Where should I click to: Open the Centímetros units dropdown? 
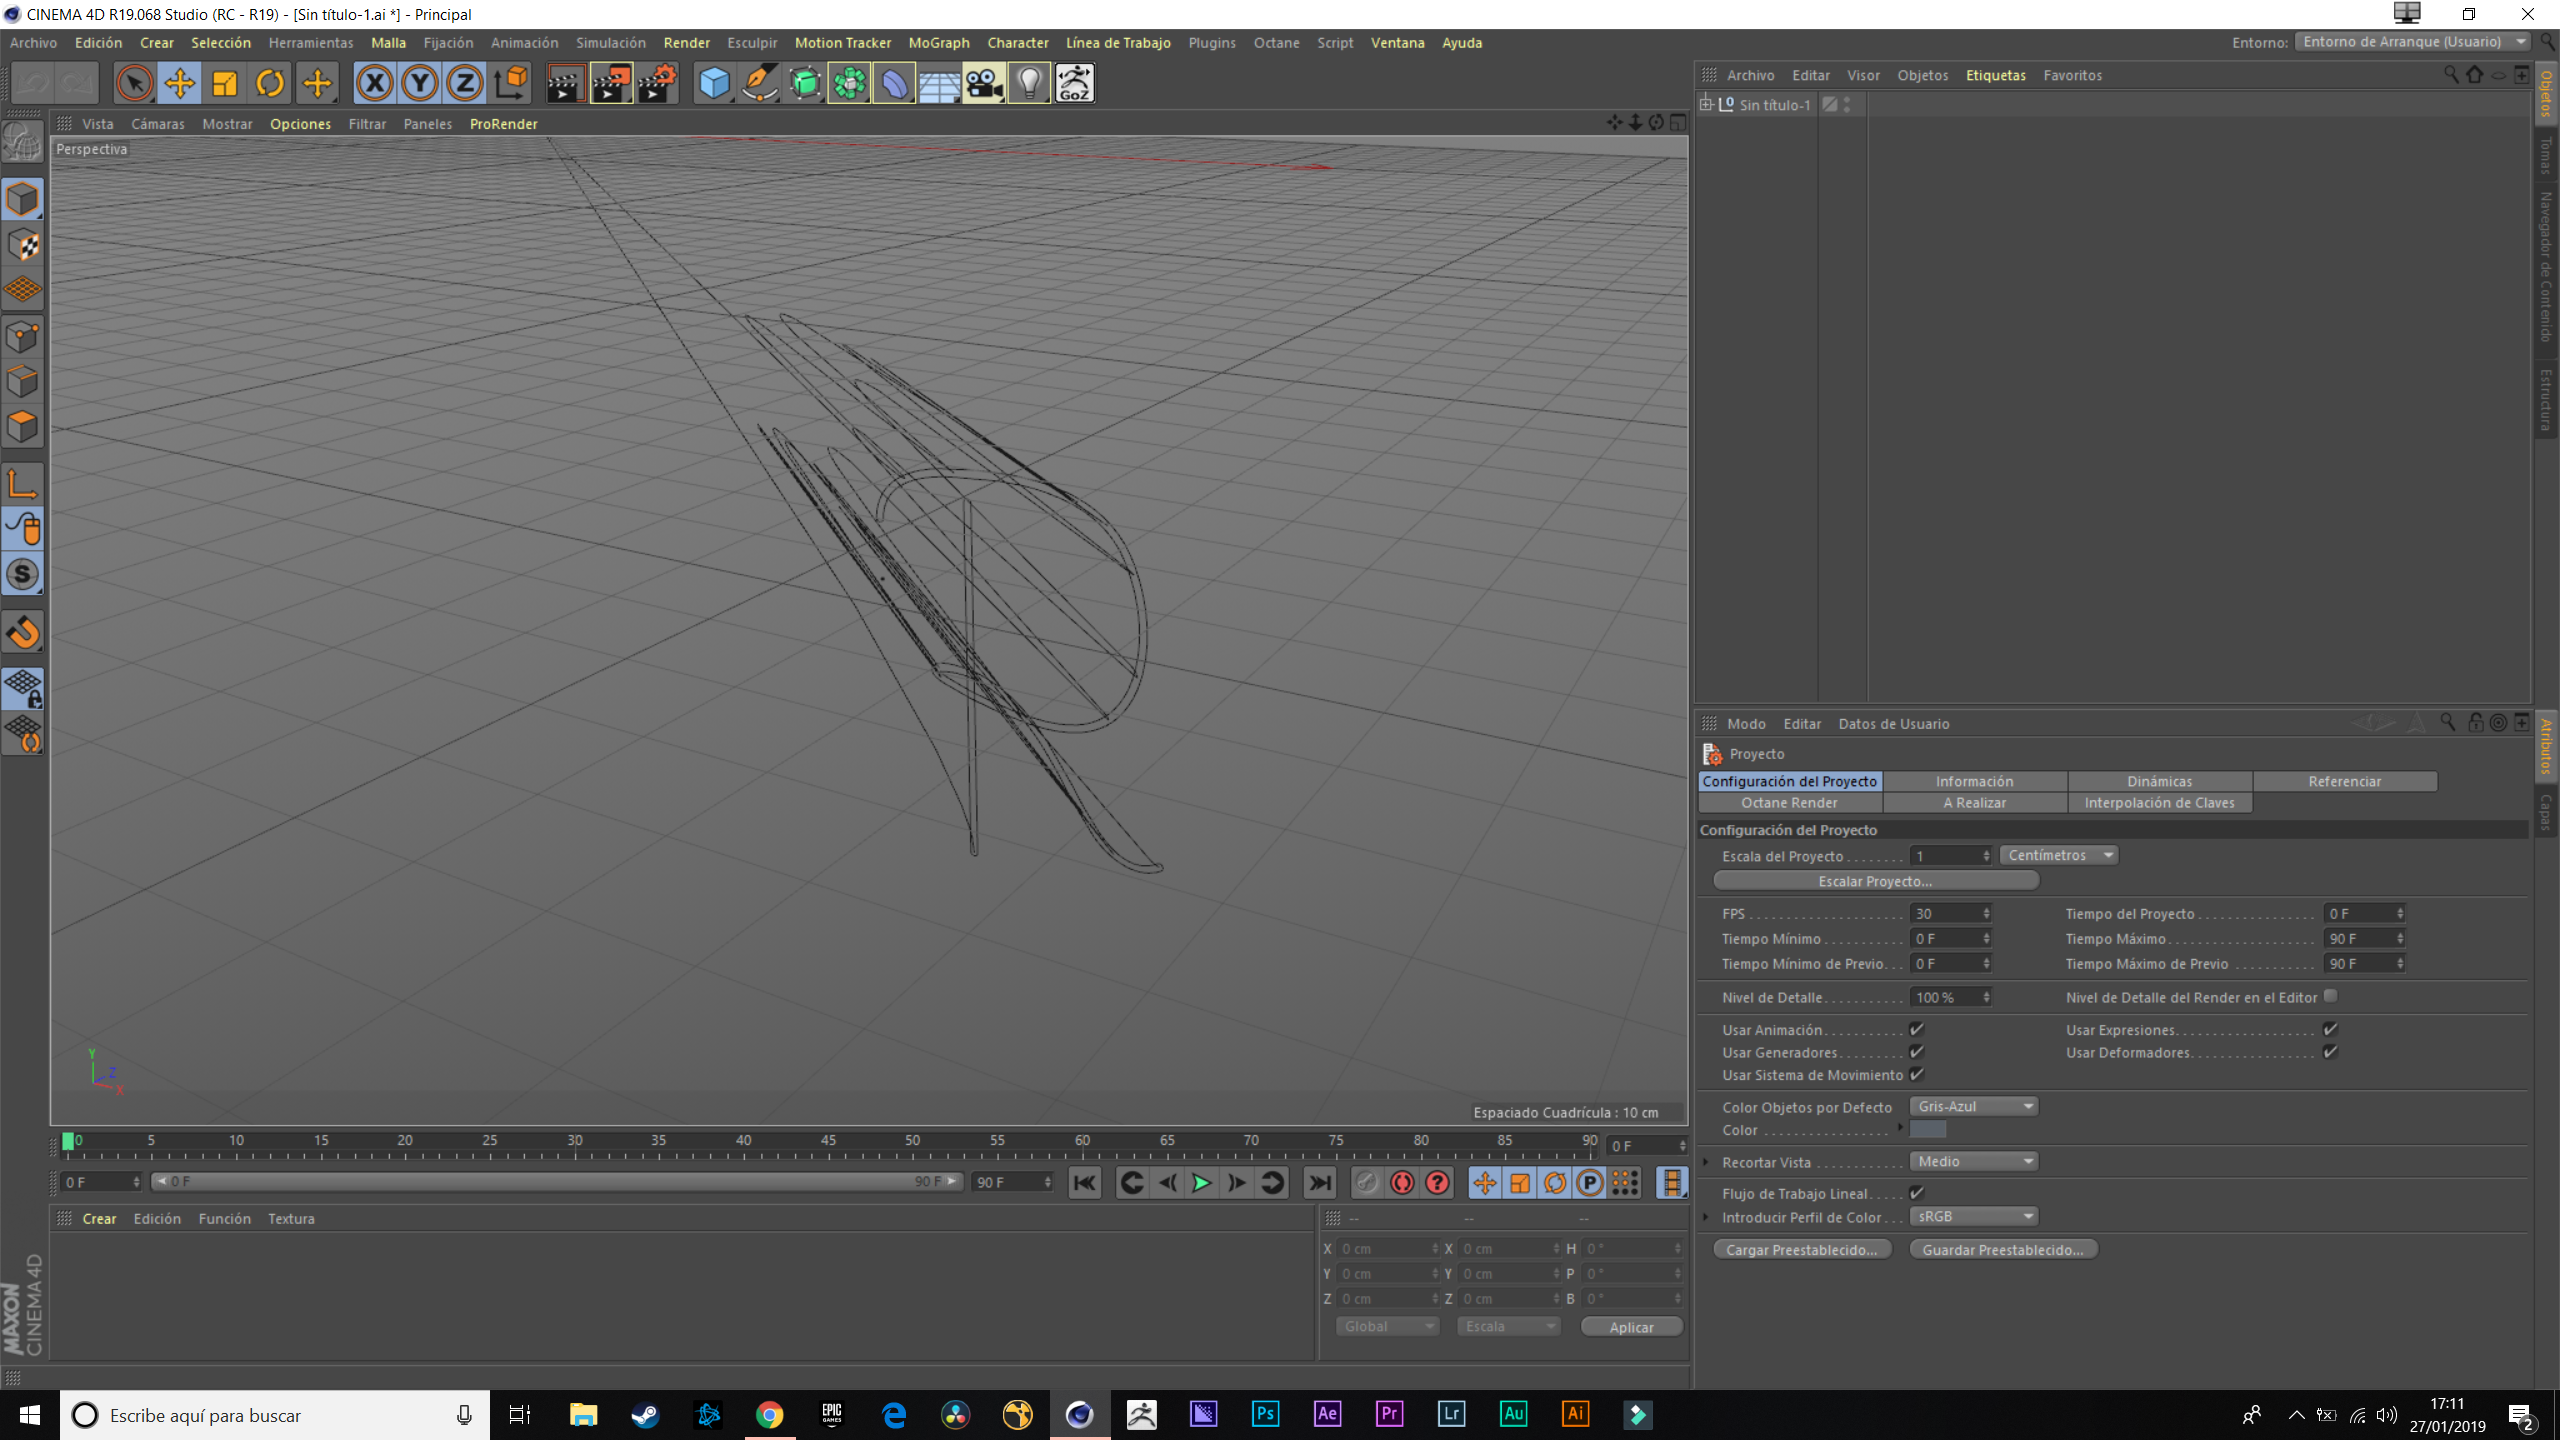point(2059,855)
